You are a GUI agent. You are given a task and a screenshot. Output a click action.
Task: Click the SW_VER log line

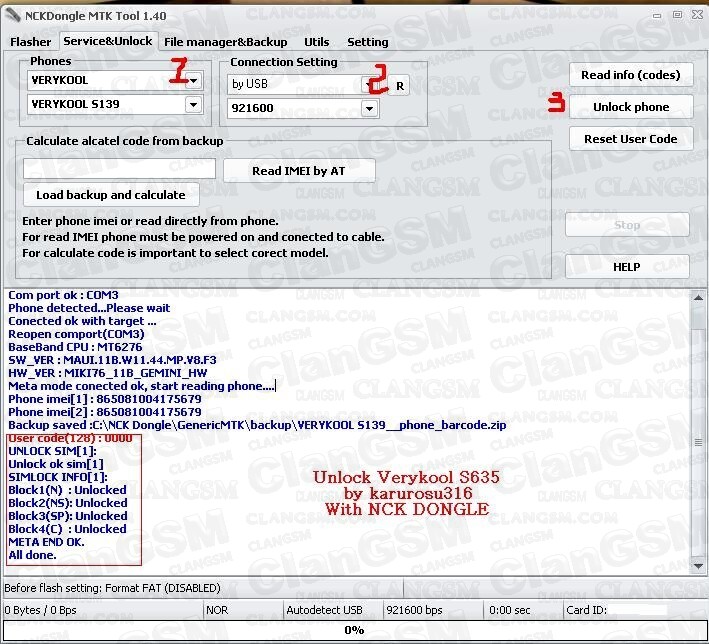pyautogui.click(x=112, y=360)
